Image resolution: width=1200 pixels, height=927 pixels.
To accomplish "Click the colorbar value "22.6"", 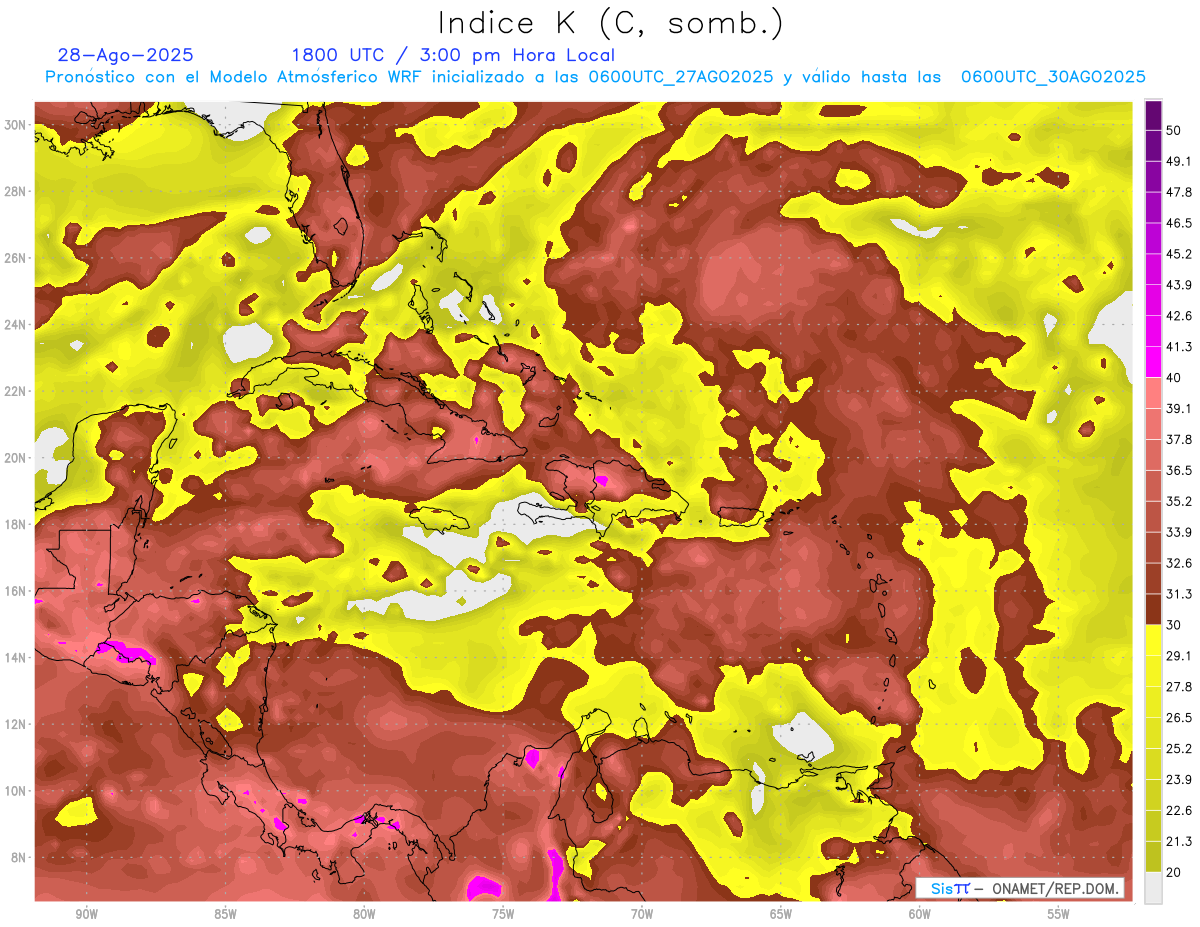I will [1178, 810].
